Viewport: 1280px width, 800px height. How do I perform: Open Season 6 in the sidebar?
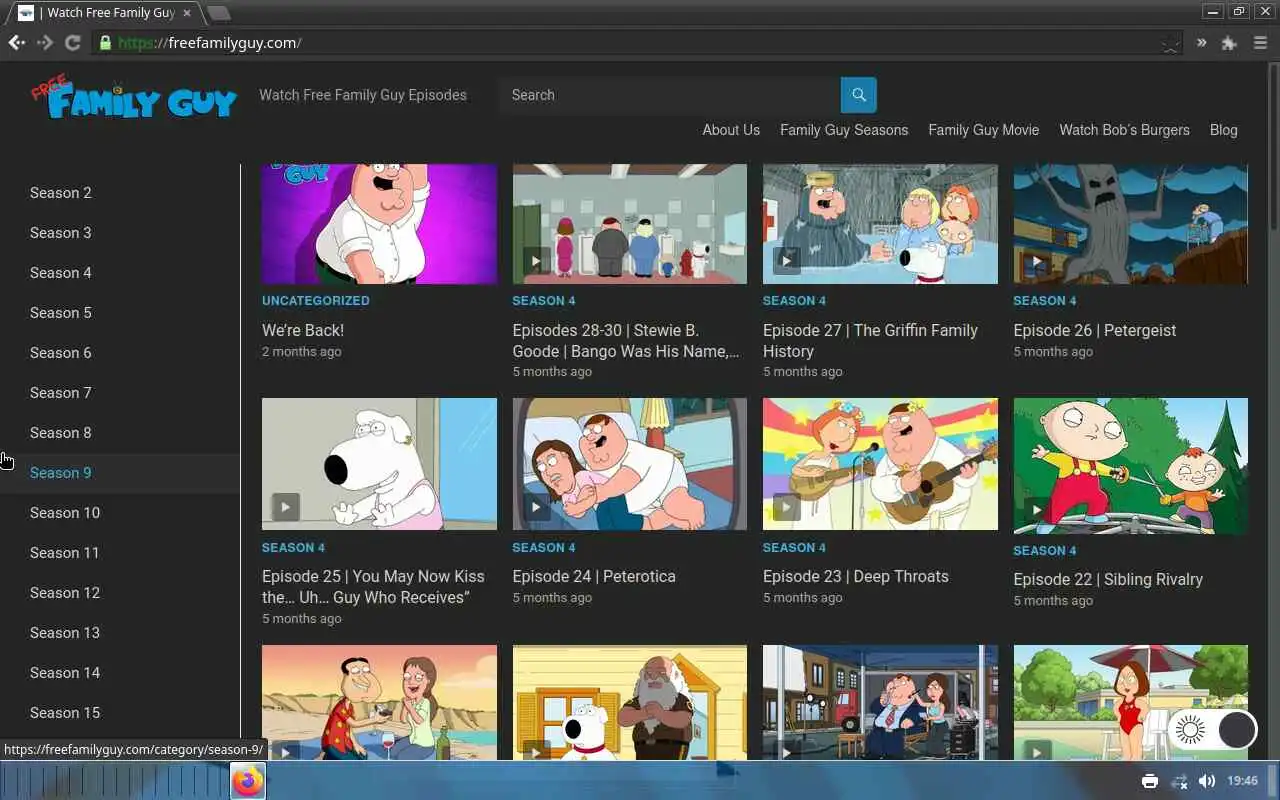(x=61, y=353)
